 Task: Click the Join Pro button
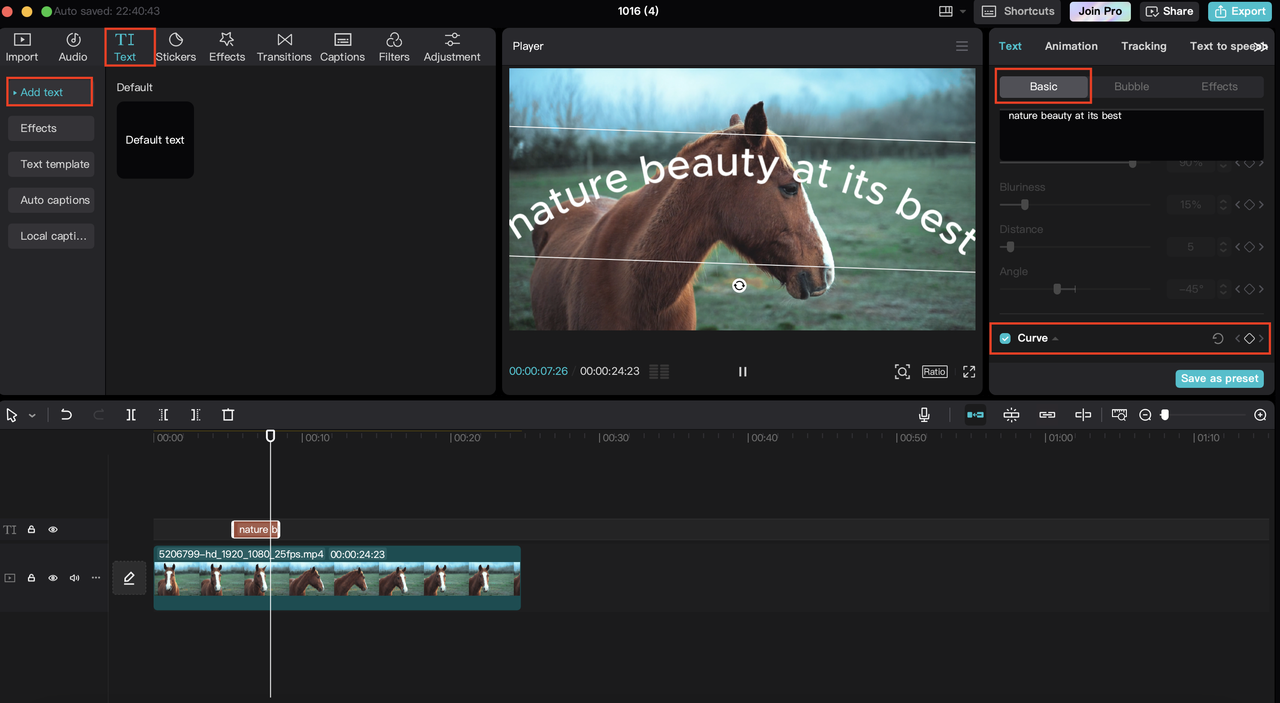coord(1100,11)
